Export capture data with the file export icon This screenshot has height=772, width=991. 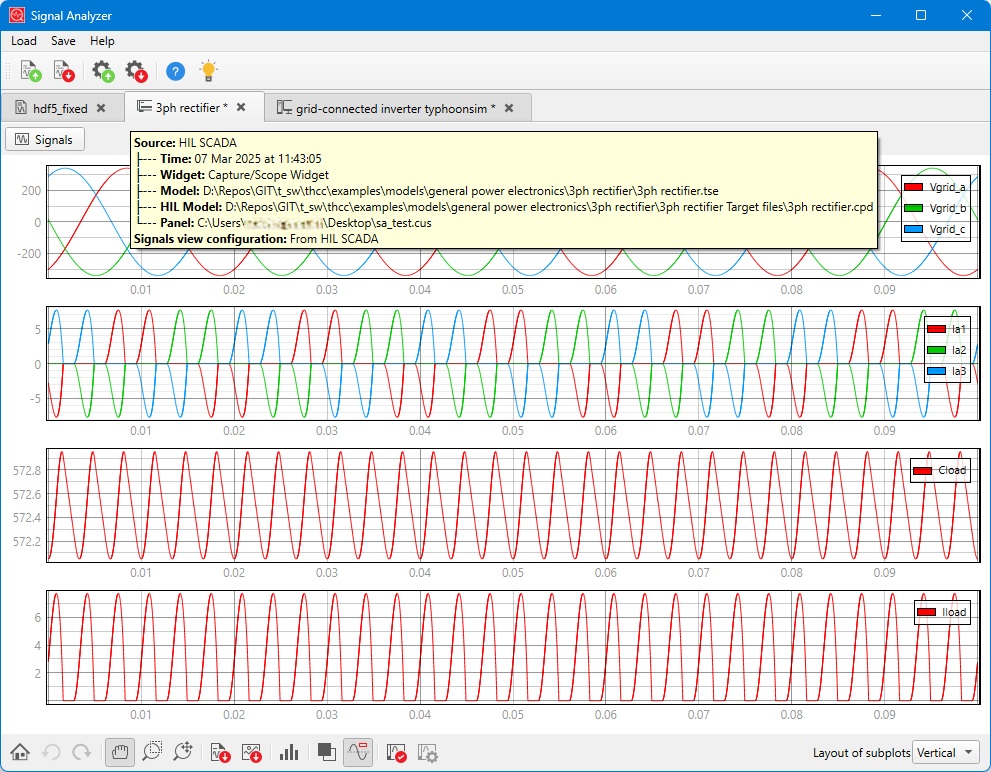tap(220, 752)
